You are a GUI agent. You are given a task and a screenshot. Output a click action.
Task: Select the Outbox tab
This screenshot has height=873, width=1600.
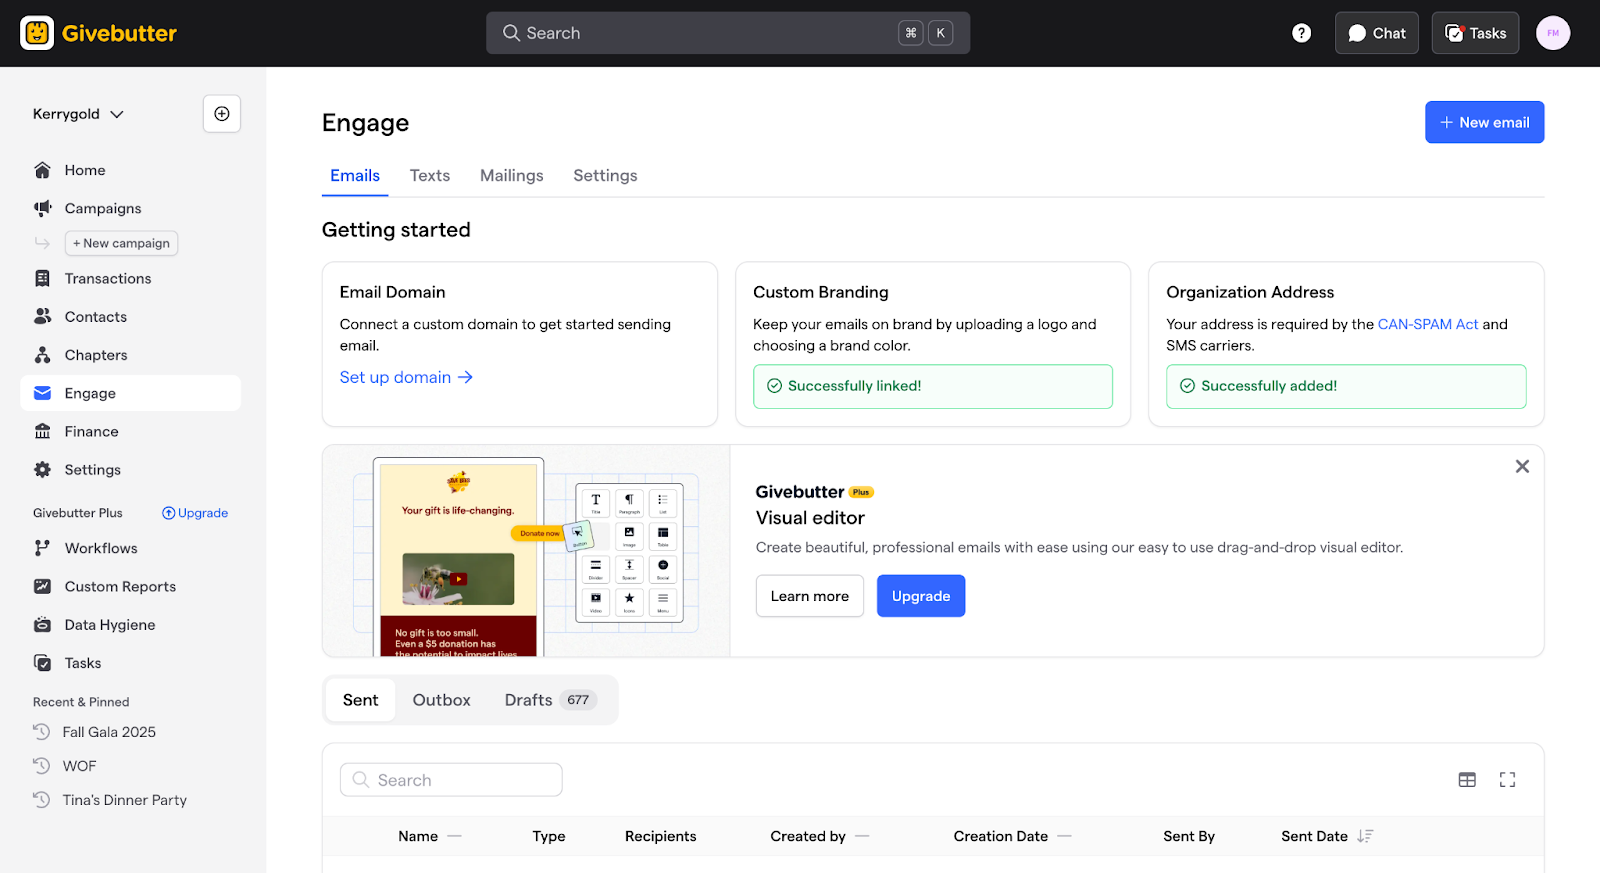point(441,700)
